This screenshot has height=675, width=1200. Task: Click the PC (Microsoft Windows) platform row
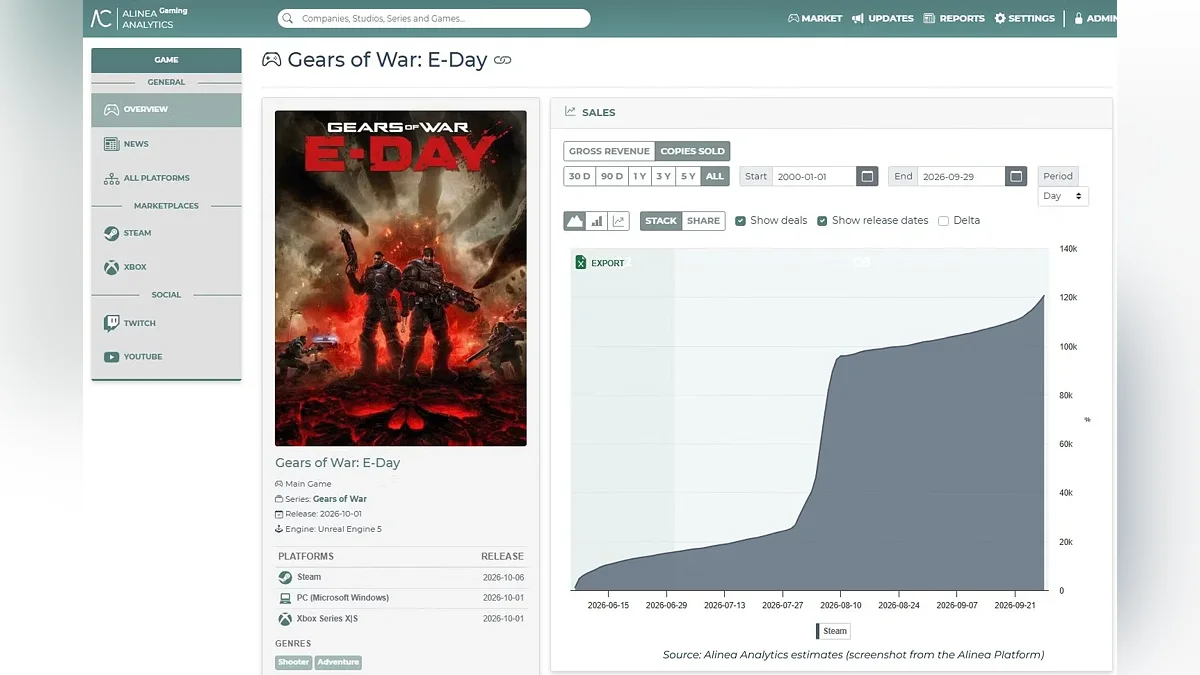[400, 598]
